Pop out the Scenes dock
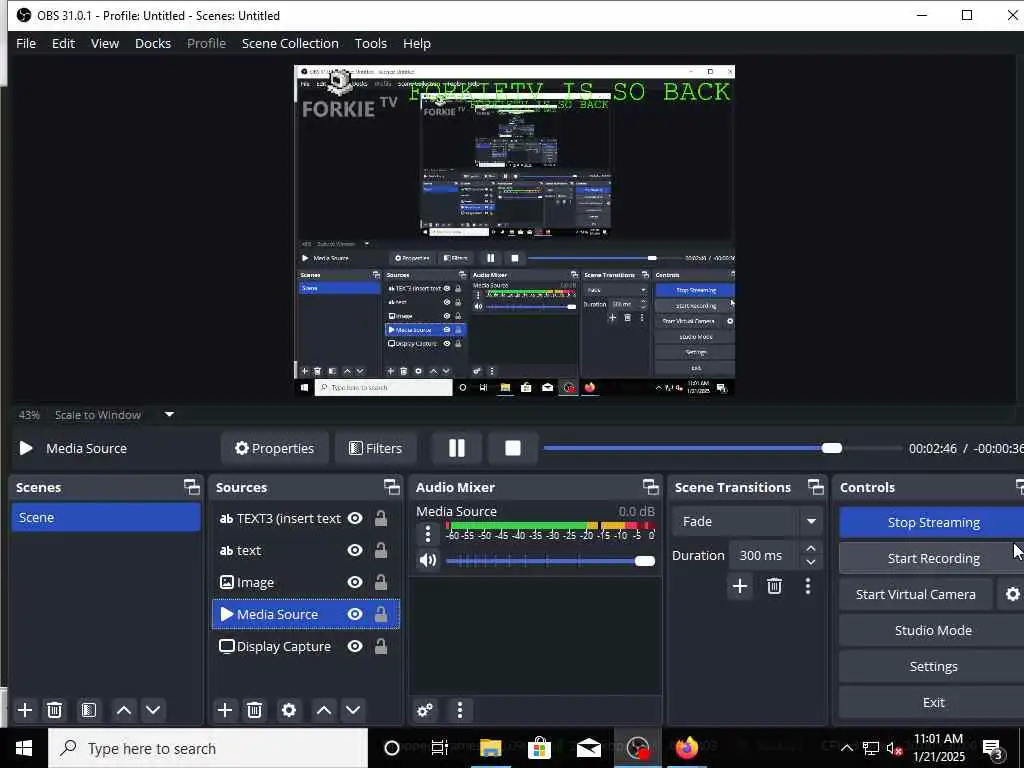Viewport: 1024px width, 768px height. 191,487
